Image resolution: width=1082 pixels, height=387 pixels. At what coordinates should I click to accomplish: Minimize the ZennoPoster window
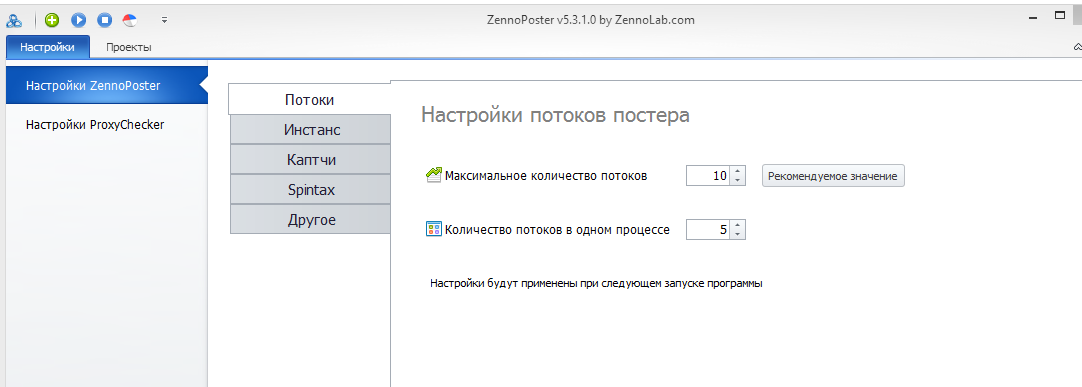pyautogui.click(x=1033, y=19)
